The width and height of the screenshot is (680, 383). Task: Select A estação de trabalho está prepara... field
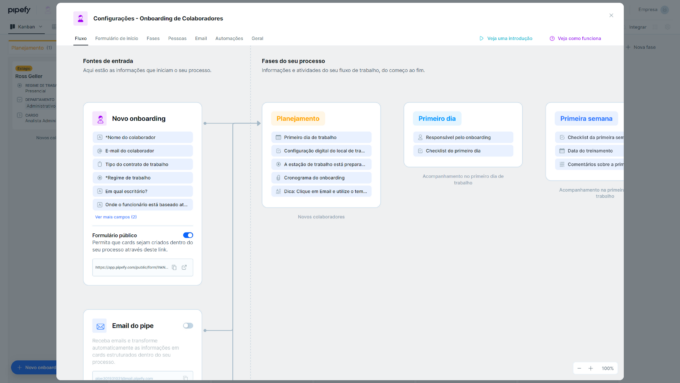pos(321,164)
